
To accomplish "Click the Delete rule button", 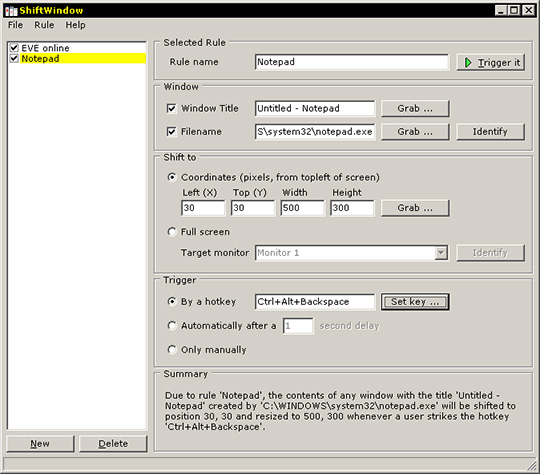I will click(x=113, y=444).
